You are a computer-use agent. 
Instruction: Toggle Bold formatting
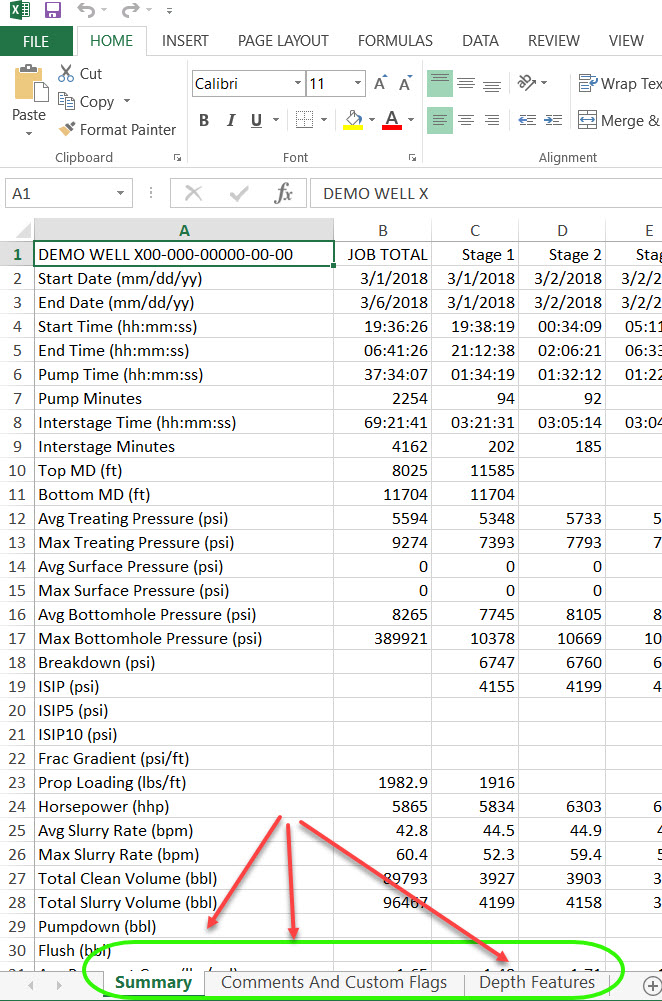pyautogui.click(x=204, y=121)
